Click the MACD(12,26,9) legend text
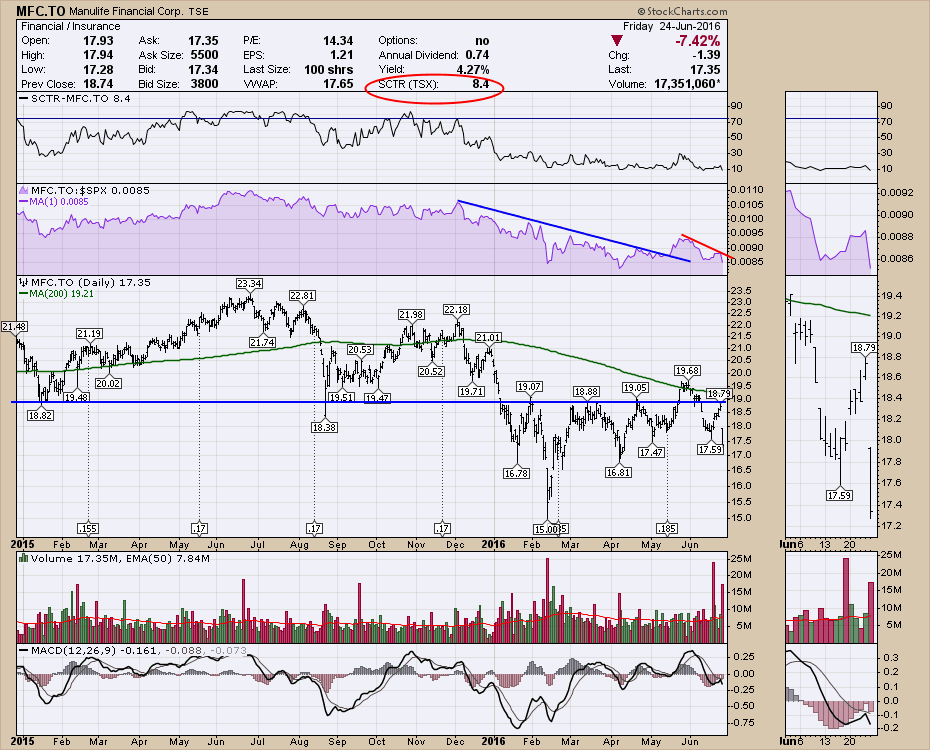 point(73,650)
